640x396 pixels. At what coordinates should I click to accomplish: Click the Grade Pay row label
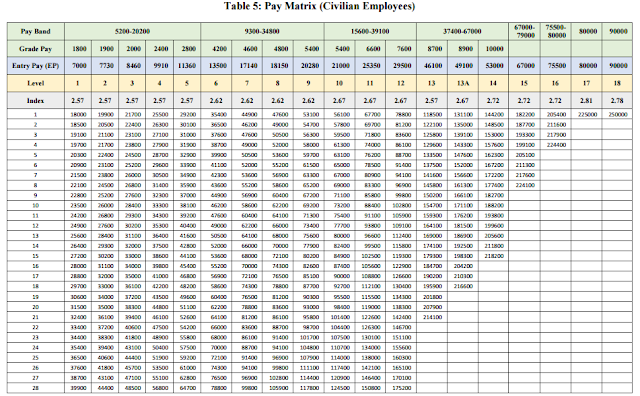coord(36,49)
